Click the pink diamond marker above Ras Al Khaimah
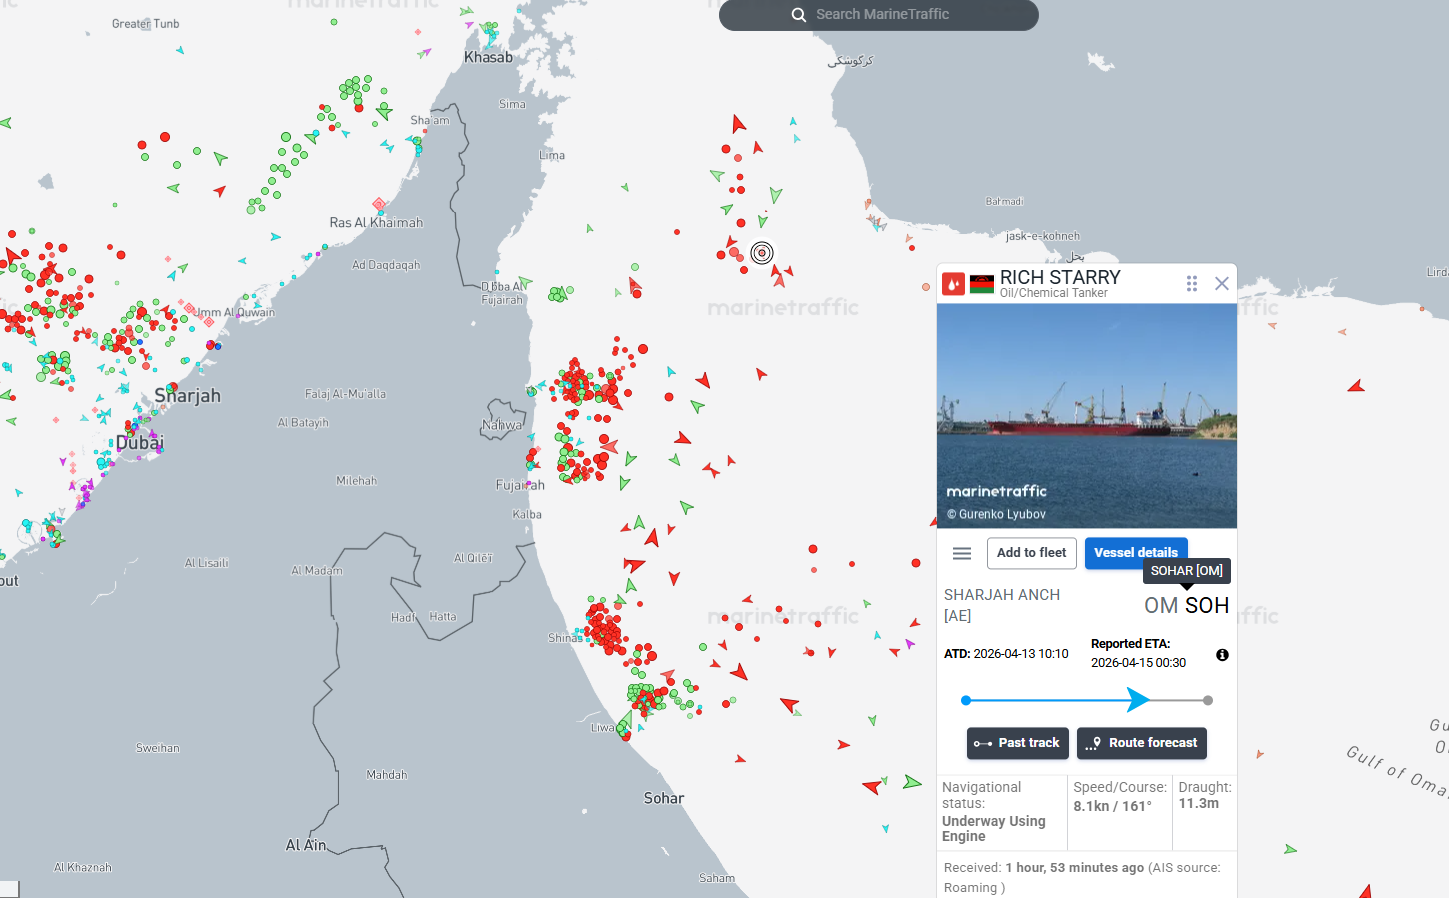 tap(379, 204)
